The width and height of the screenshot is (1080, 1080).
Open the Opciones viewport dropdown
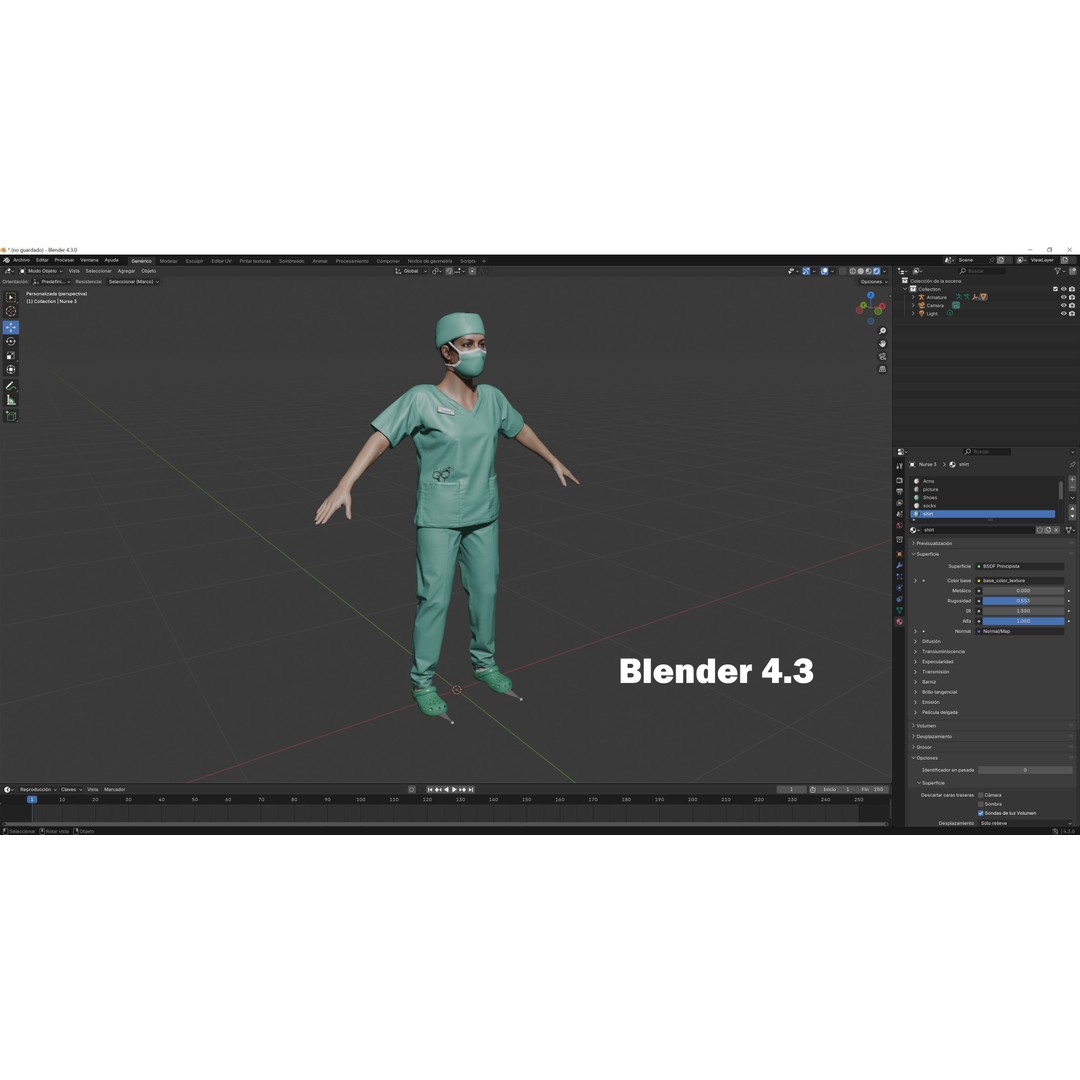(x=873, y=282)
